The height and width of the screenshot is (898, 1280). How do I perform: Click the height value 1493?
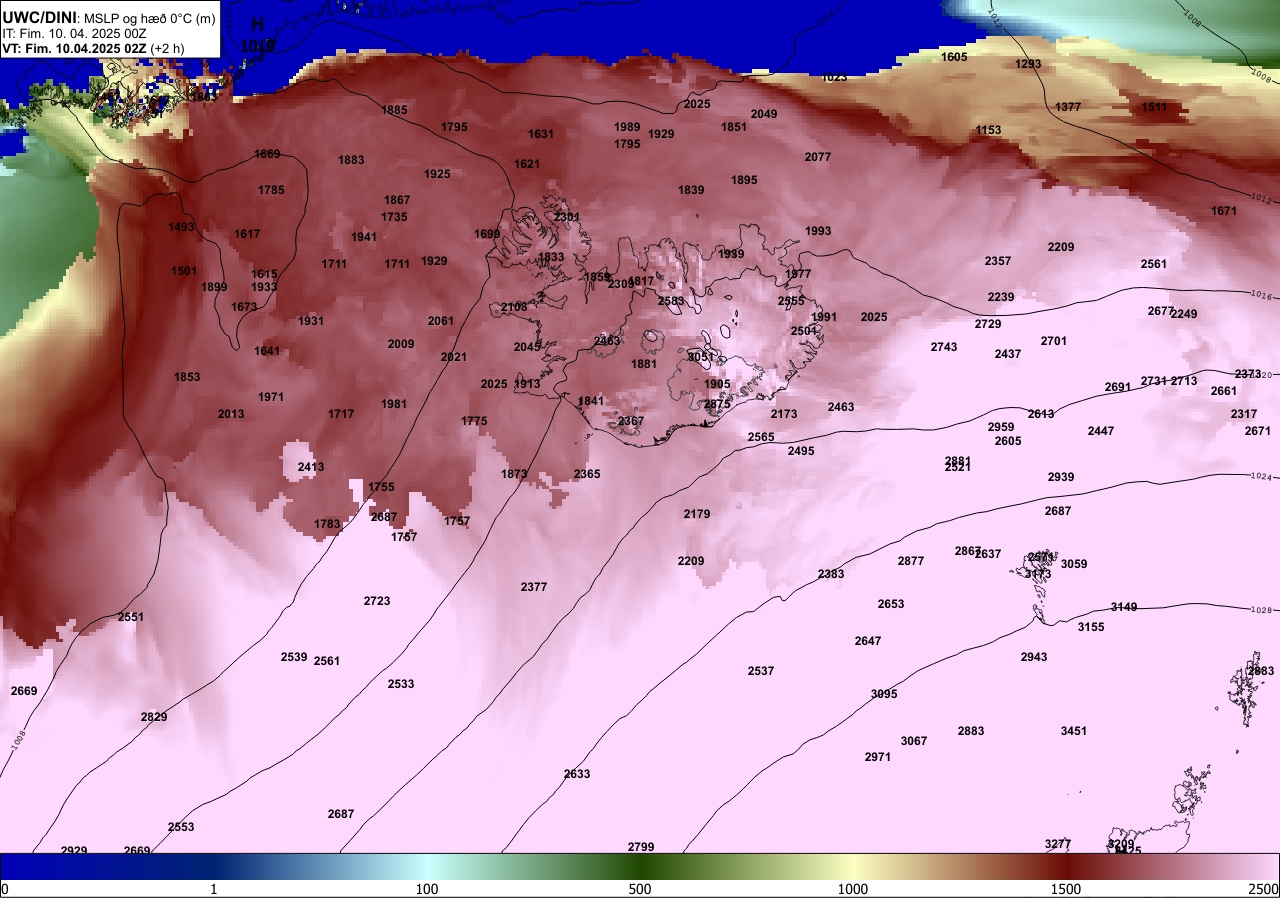click(181, 227)
